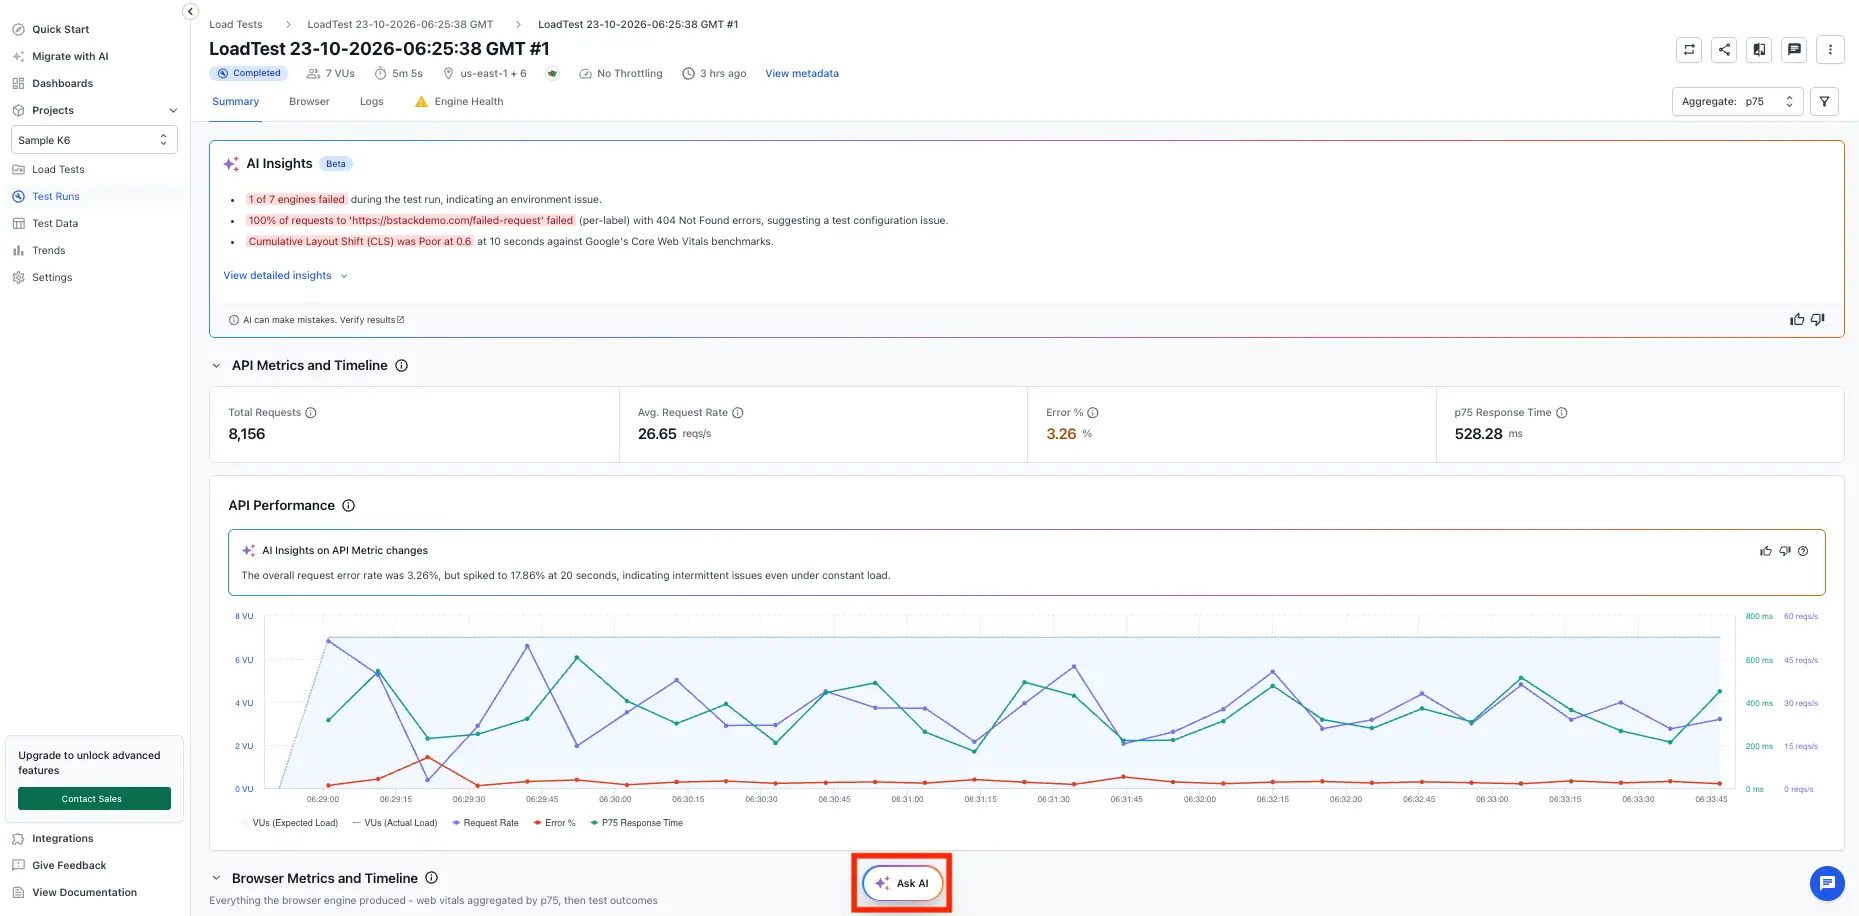Image resolution: width=1859 pixels, height=916 pixels.
Task: Click the filter funnel icon
Action: pyautogui.click(x=1824, y=101)
